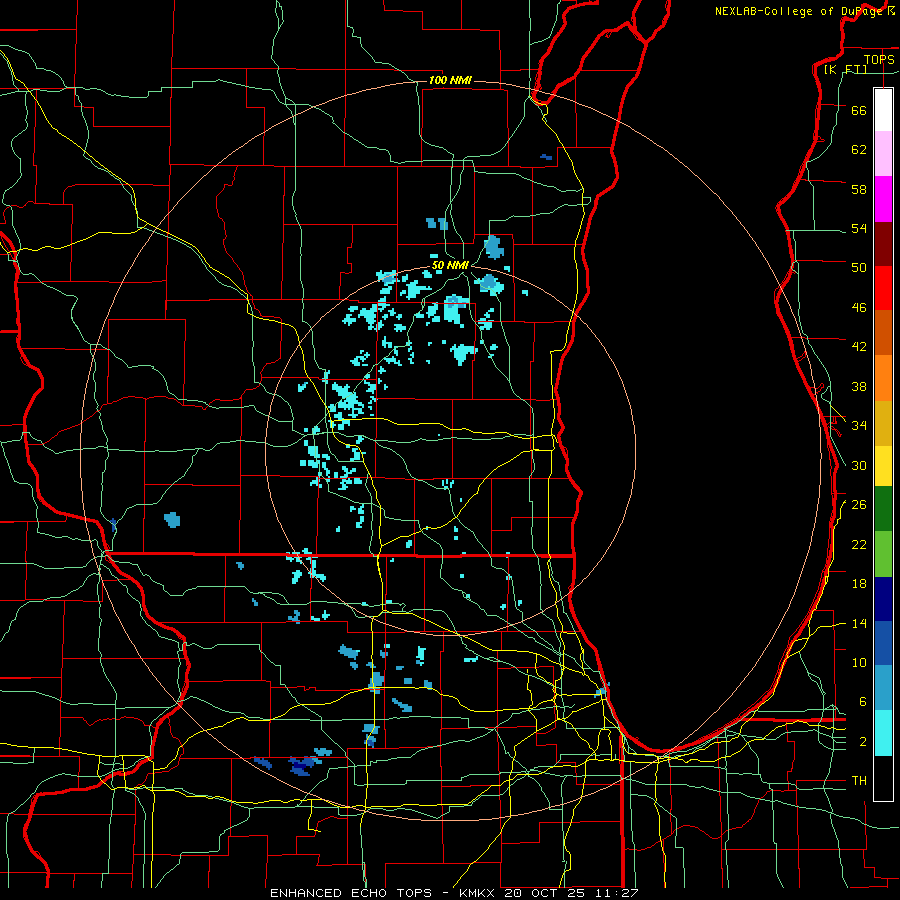Select the light green legend swatch
The image size is (900, 900).
(x=883, y=554)
